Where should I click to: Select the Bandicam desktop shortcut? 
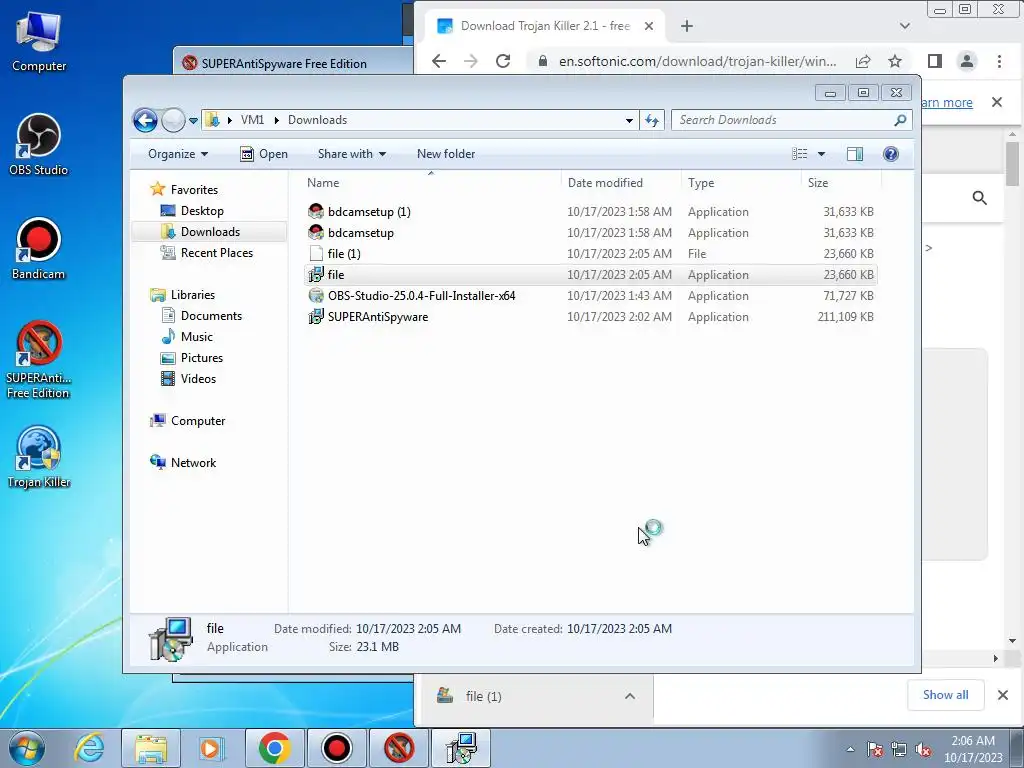[39, 249]
